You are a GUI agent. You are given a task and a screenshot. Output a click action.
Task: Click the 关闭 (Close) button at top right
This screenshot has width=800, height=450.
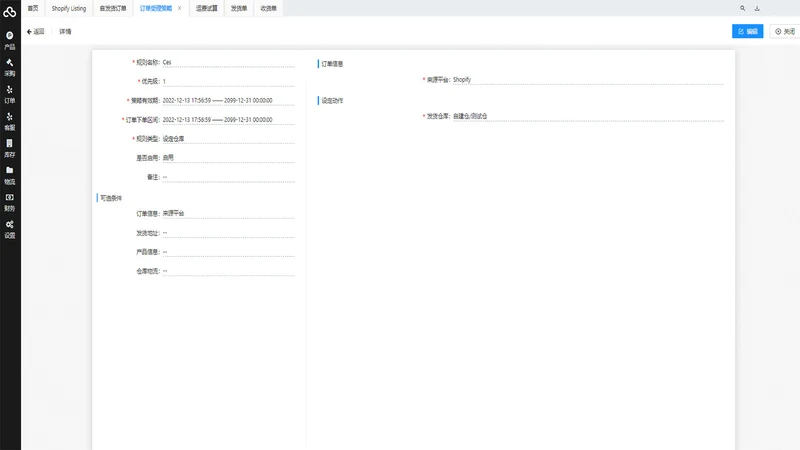tap(785, 31)
